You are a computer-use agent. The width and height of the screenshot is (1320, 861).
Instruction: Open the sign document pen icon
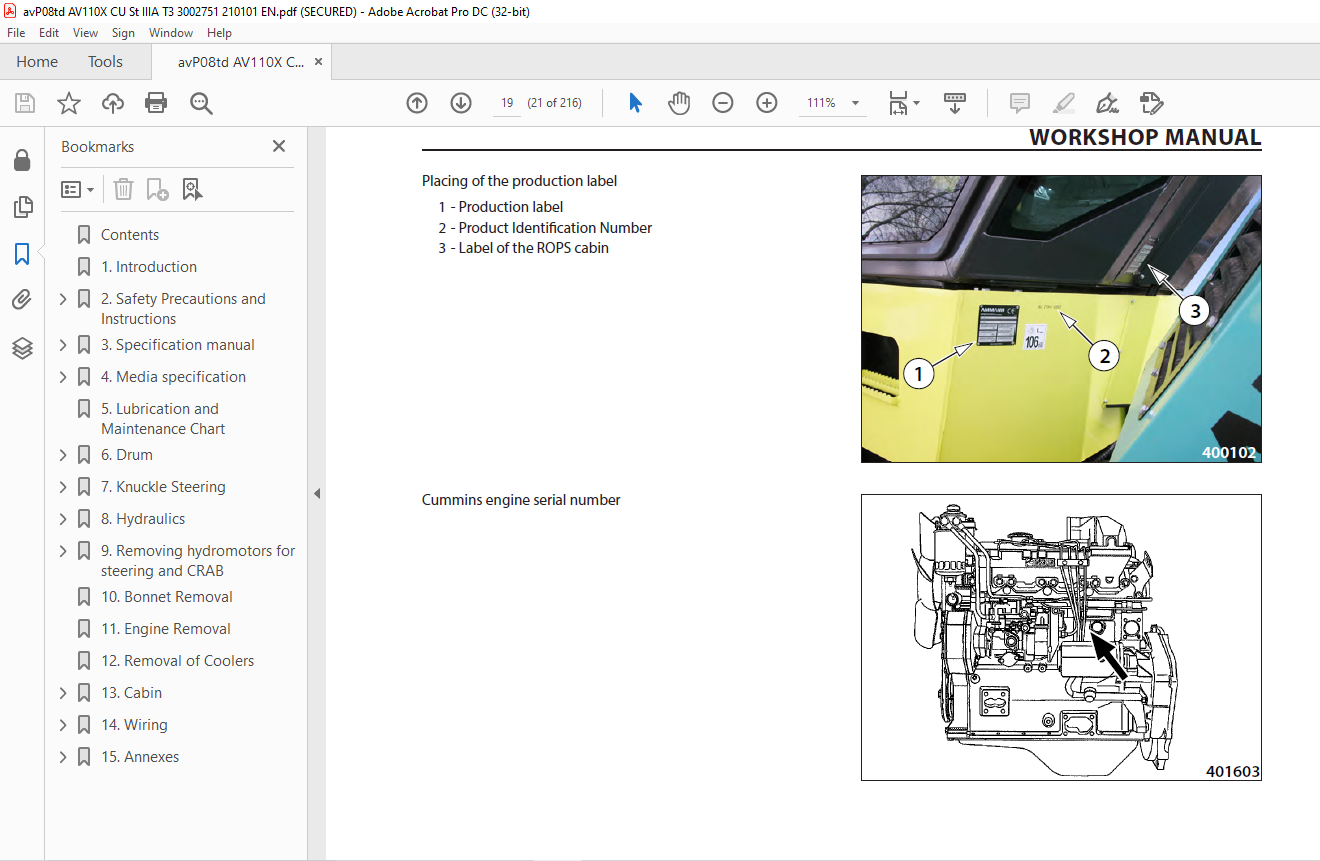coord(1107,103)
